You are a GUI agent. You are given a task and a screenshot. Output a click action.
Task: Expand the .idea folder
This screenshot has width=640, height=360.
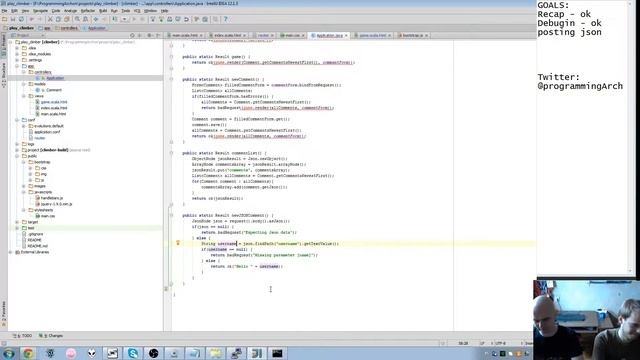[x=17, y=48]
